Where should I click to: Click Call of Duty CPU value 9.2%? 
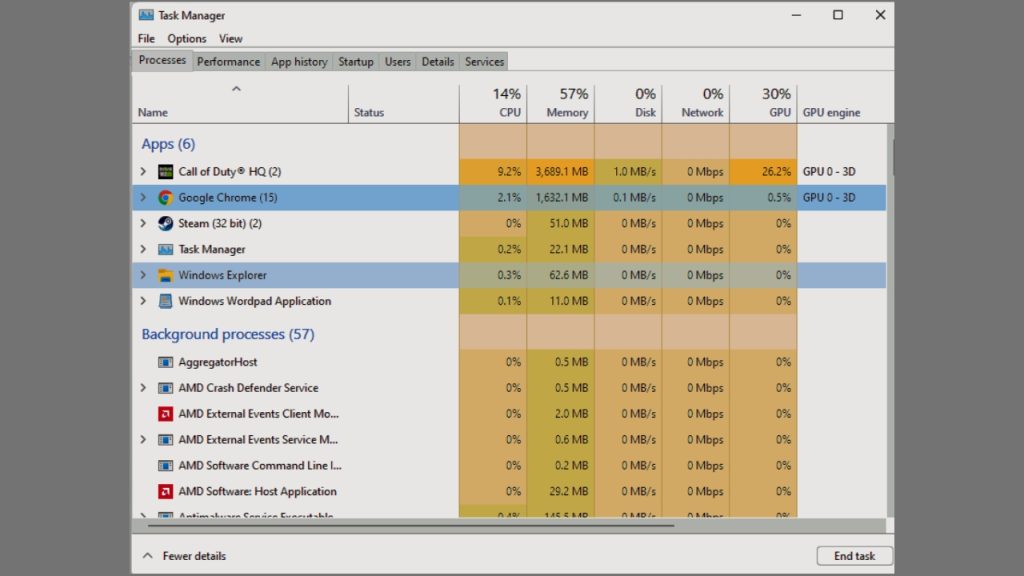(x=509, y=172)
